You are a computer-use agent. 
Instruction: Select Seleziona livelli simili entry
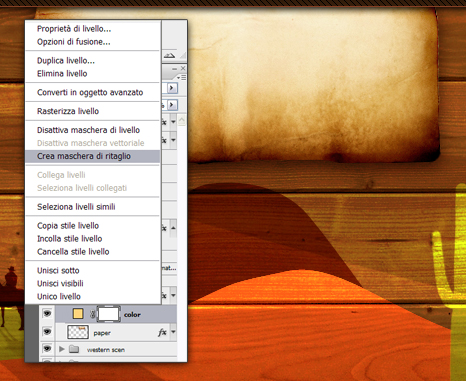(x=76, y=207)
